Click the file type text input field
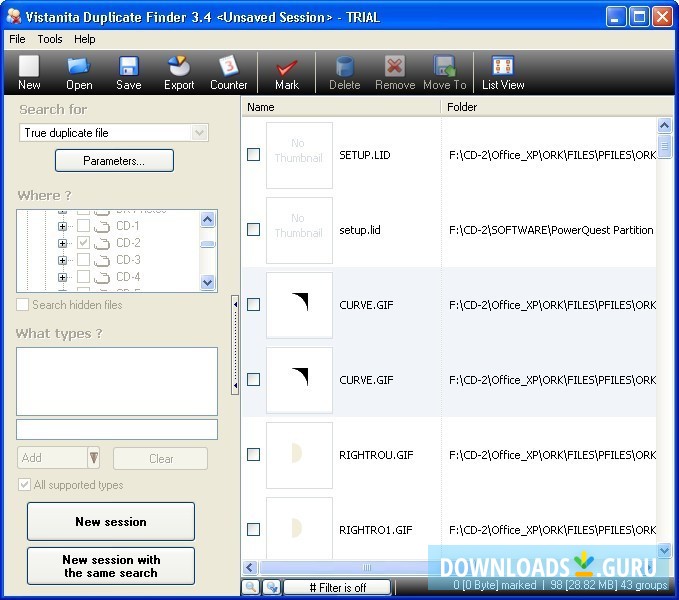Screen dimensions: 679x600 117,429
